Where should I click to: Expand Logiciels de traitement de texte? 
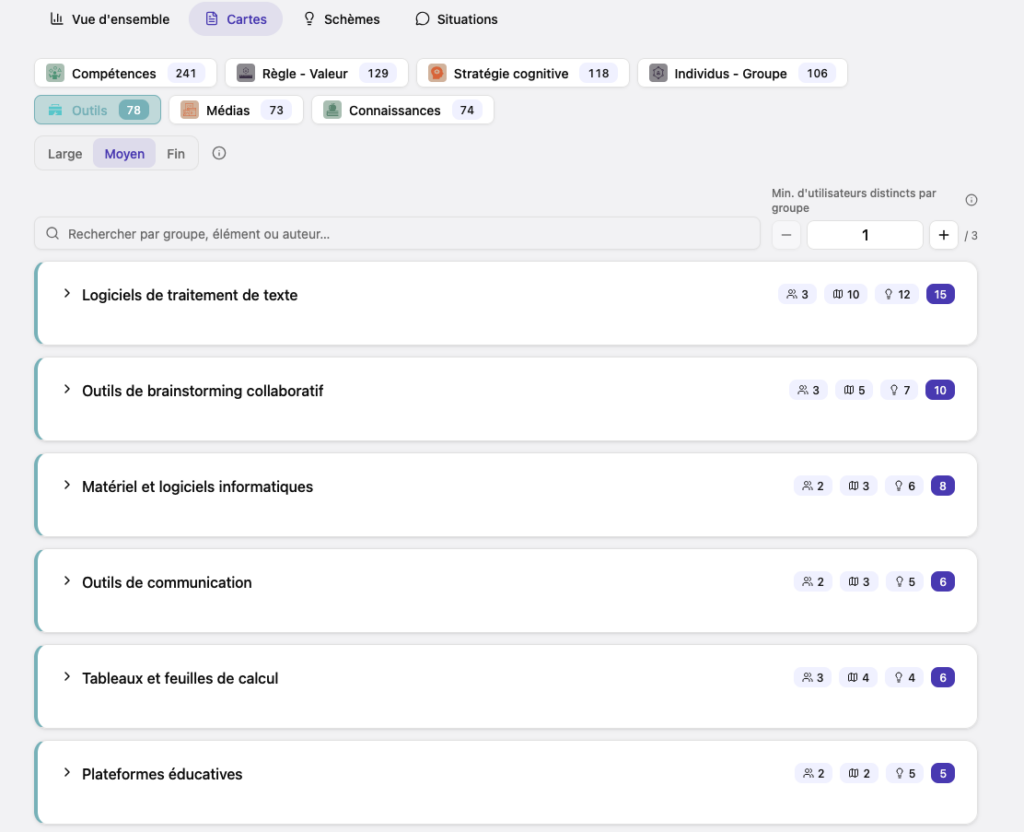tap(67, 294)
